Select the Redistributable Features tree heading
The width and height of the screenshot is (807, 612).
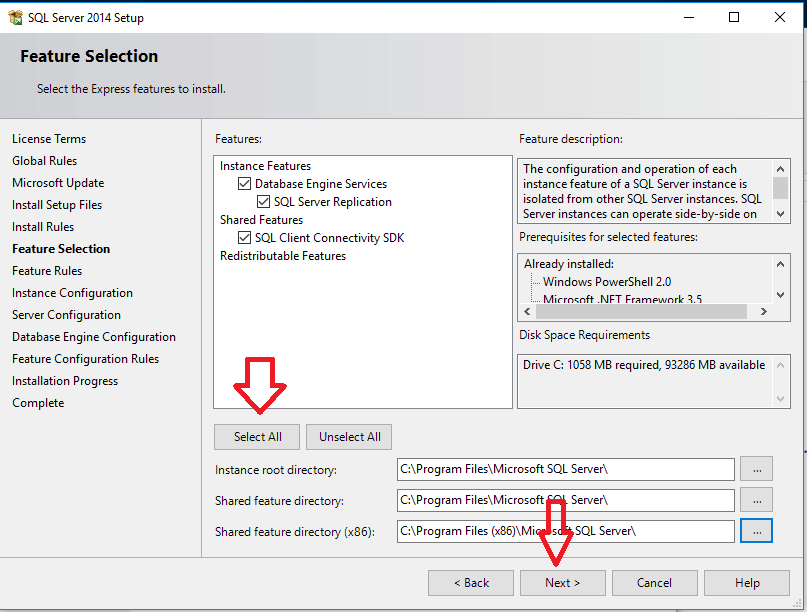pyautogui.click(x=283, y=256)
